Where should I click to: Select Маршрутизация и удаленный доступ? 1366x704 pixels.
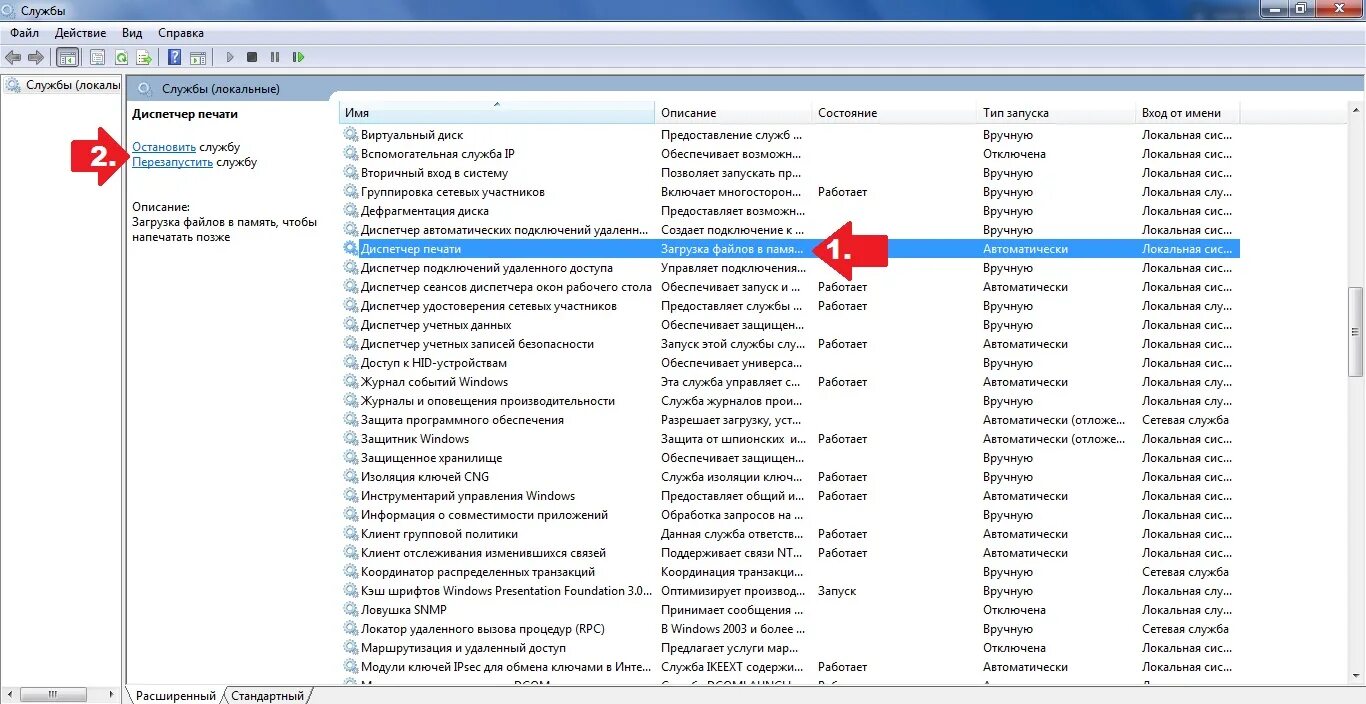pyautogui.click(x=463, y=648)
